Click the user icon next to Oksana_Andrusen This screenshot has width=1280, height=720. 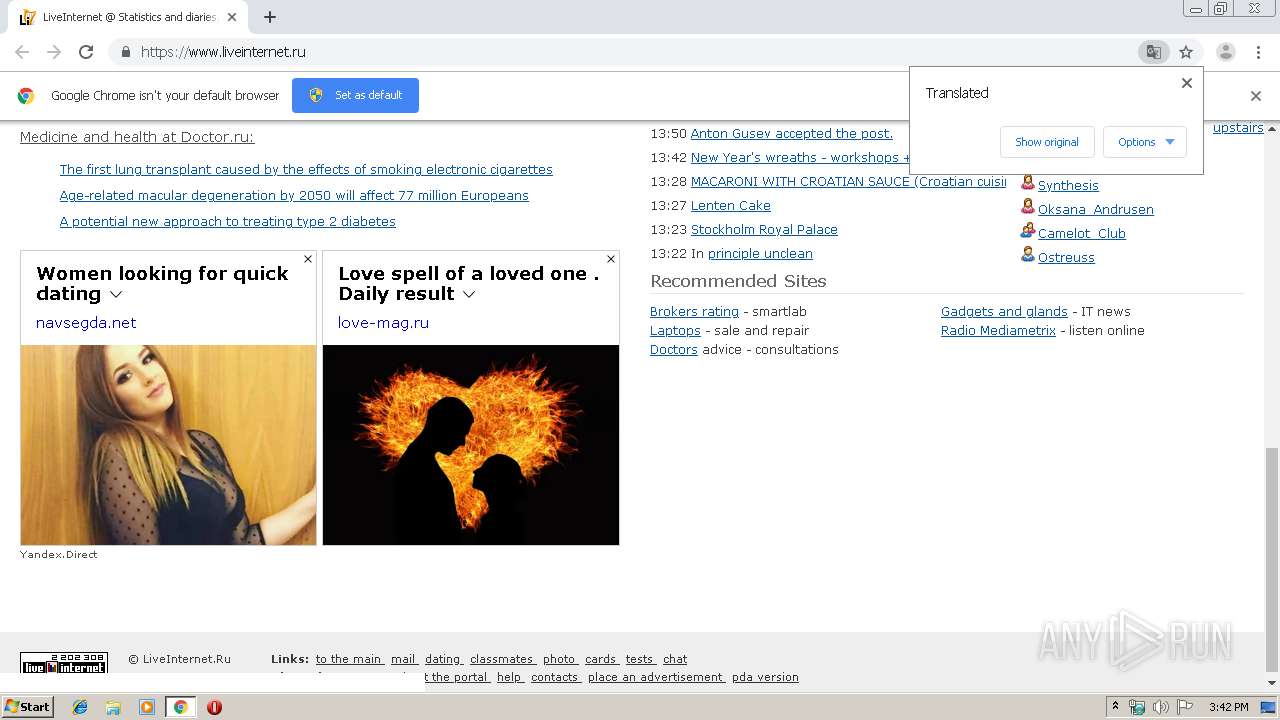[x=1027, y=208]
